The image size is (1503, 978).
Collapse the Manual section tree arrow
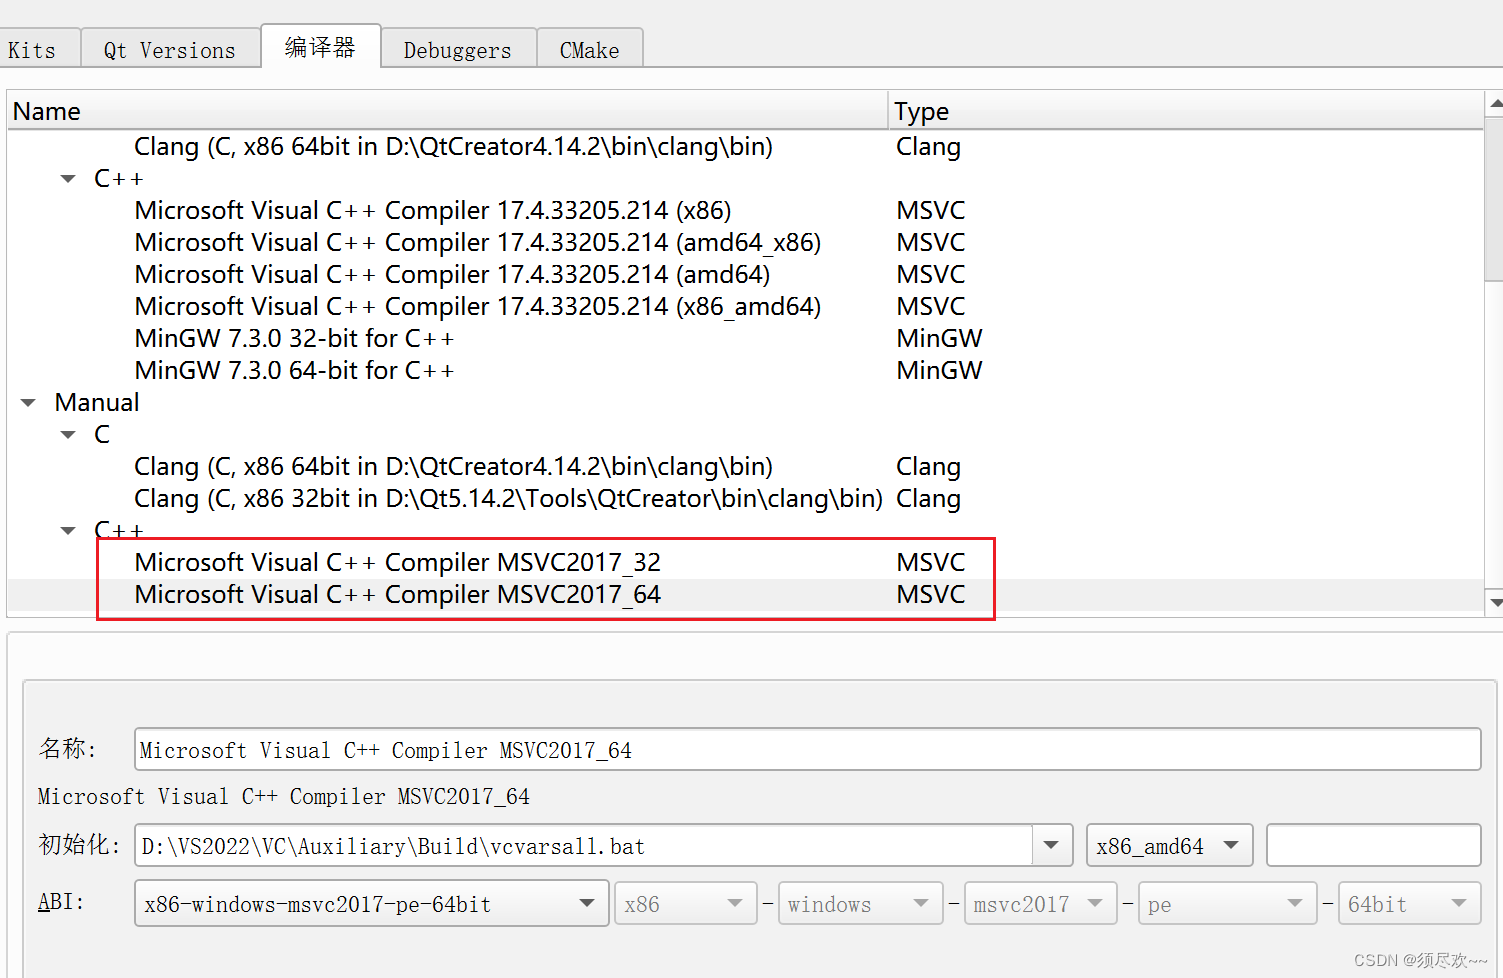click(x=28, y=403)
